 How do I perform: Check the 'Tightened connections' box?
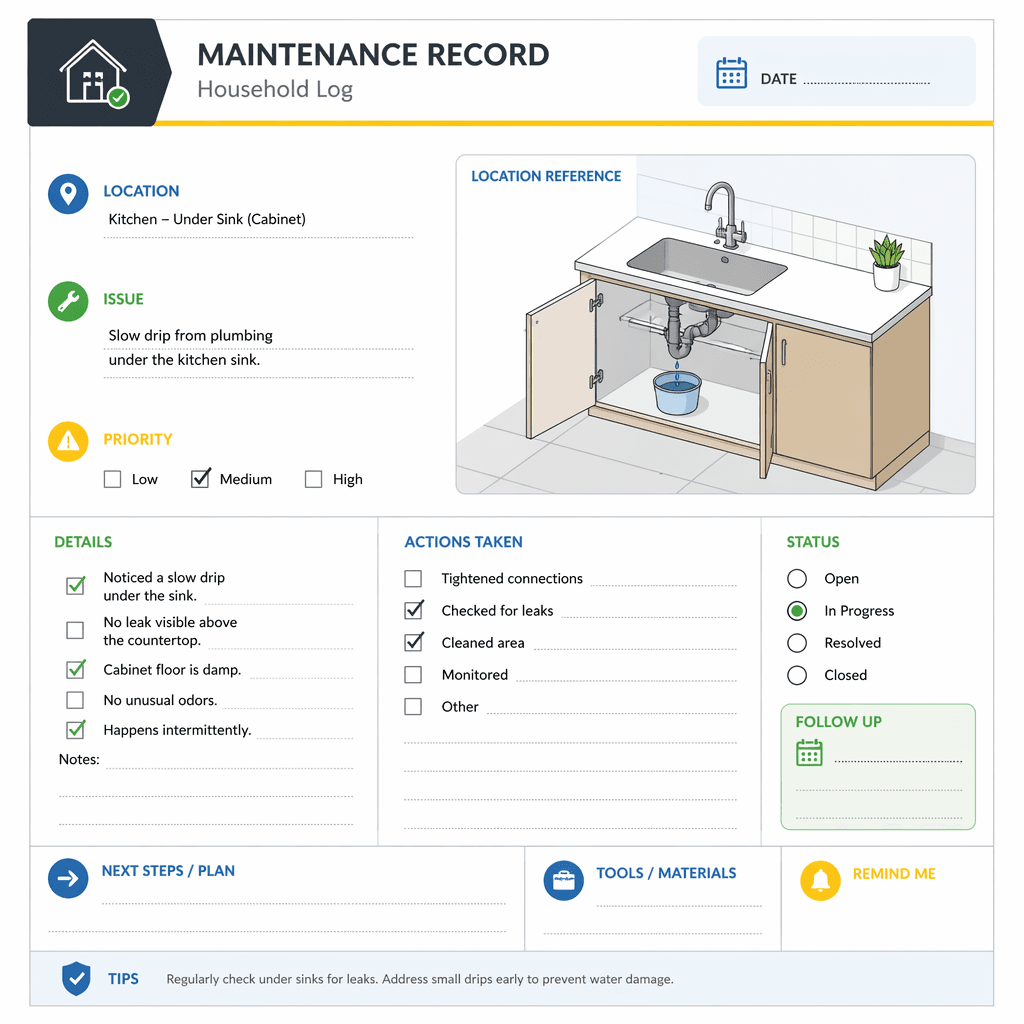(413, 579)
